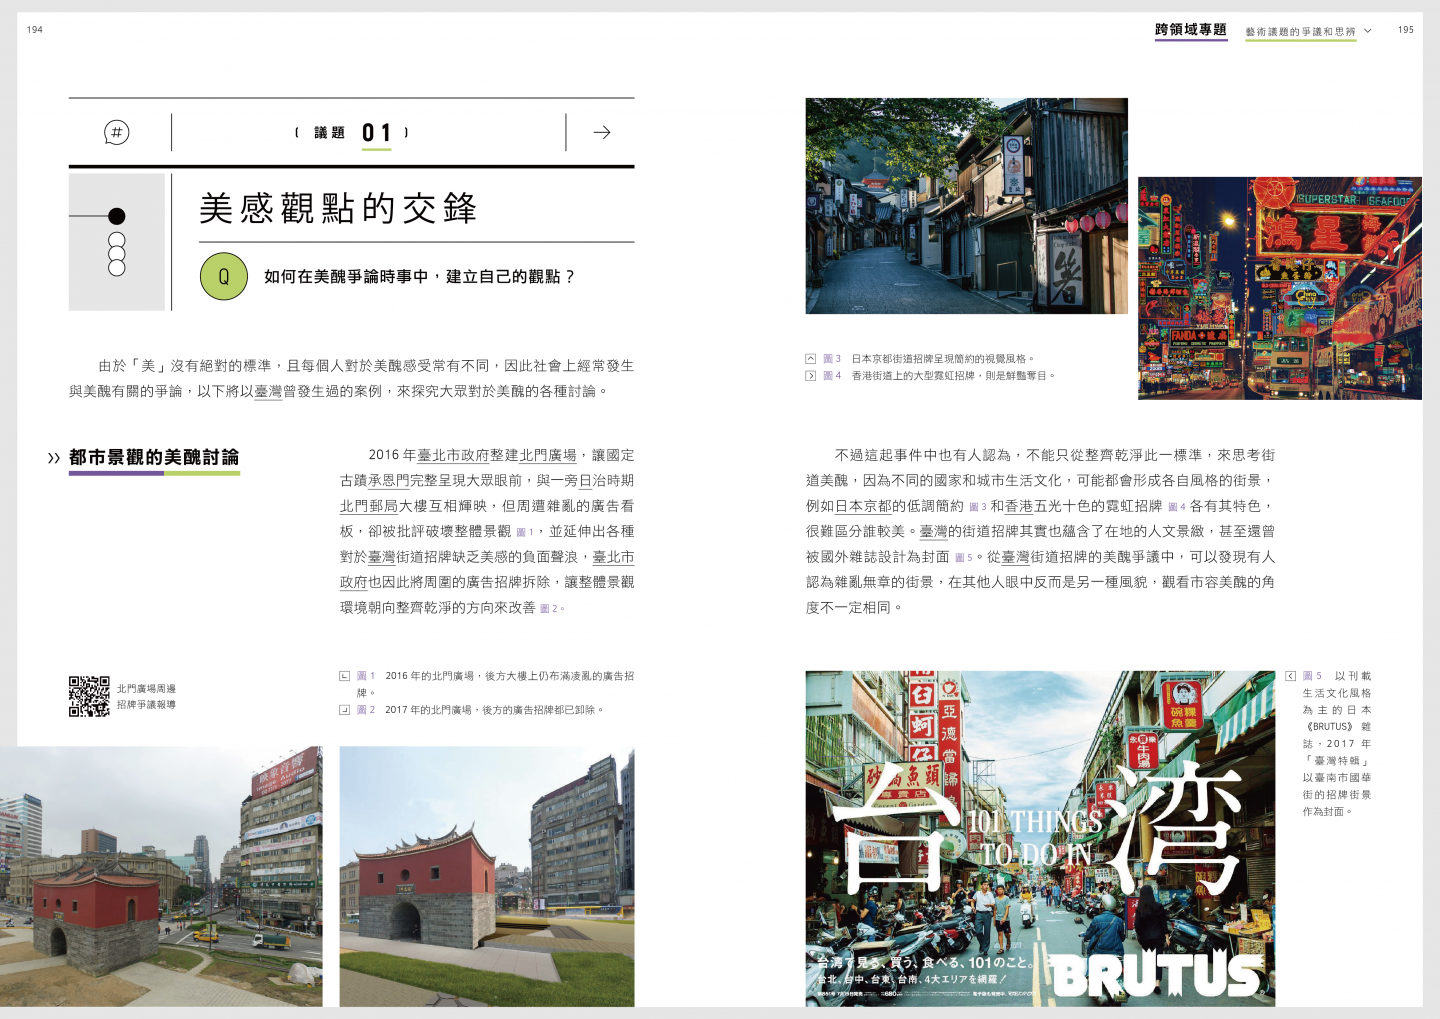Scan-link the 北門廣場 QR code
This screenshot has height=1019, width=1440.
coord(89,696)
